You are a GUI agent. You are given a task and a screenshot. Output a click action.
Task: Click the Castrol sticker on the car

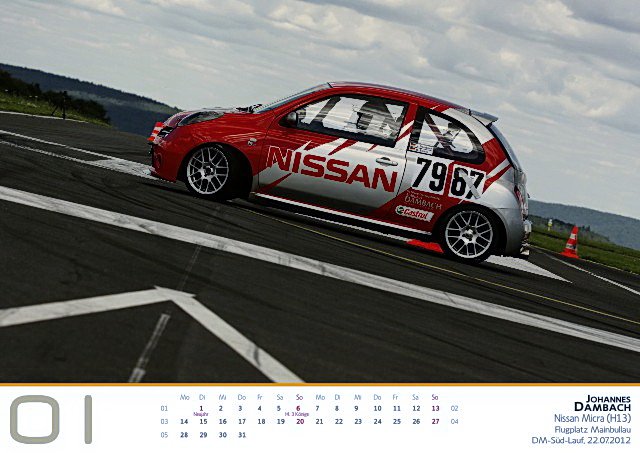[x=414, y=213]
